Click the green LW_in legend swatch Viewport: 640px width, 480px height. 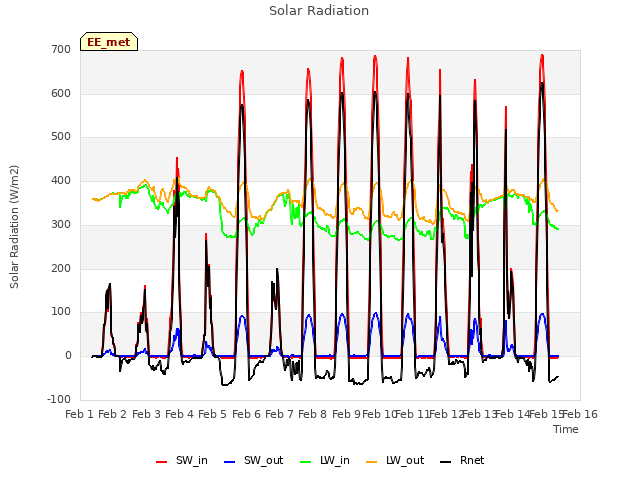306,462
